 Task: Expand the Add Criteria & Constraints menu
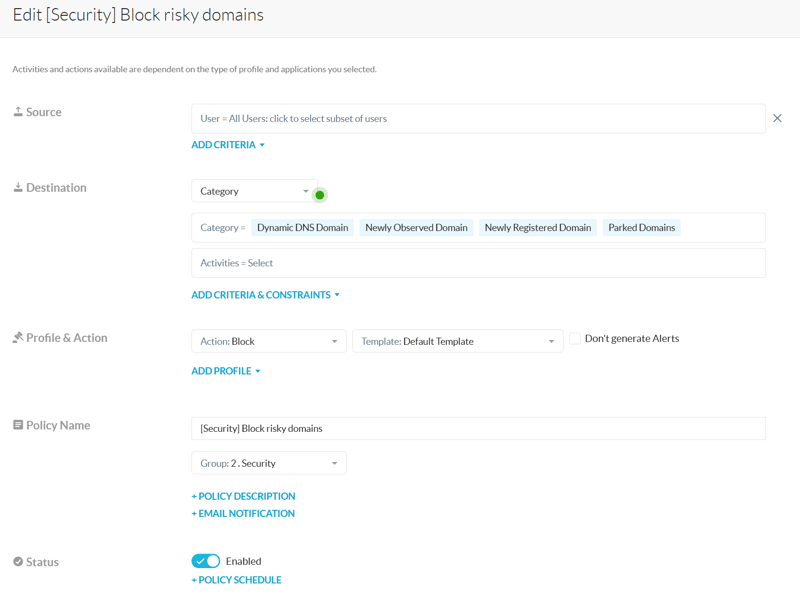265,295
